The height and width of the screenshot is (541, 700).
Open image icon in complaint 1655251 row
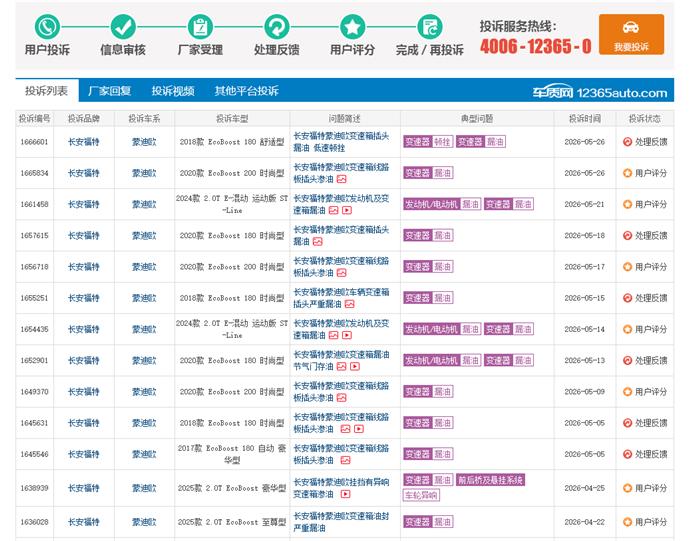pyautogui.click(x=350, y=304)
